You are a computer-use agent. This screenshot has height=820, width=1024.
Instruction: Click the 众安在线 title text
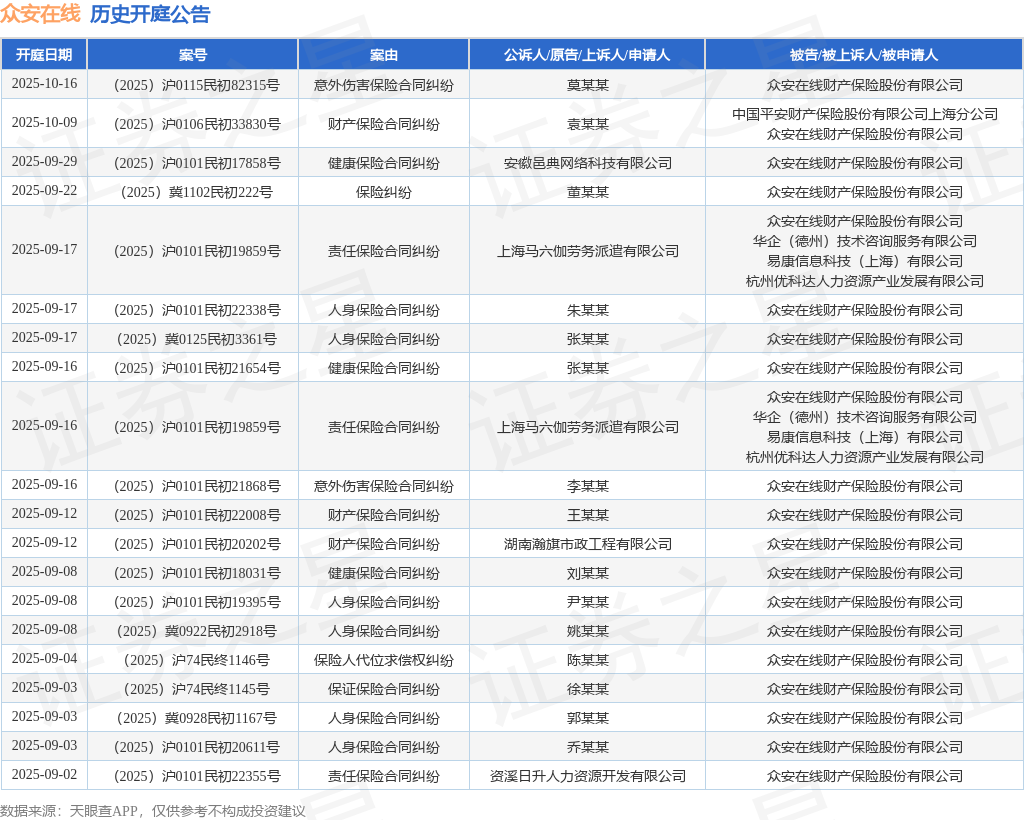pyautogui.click(x=40, y=14)
